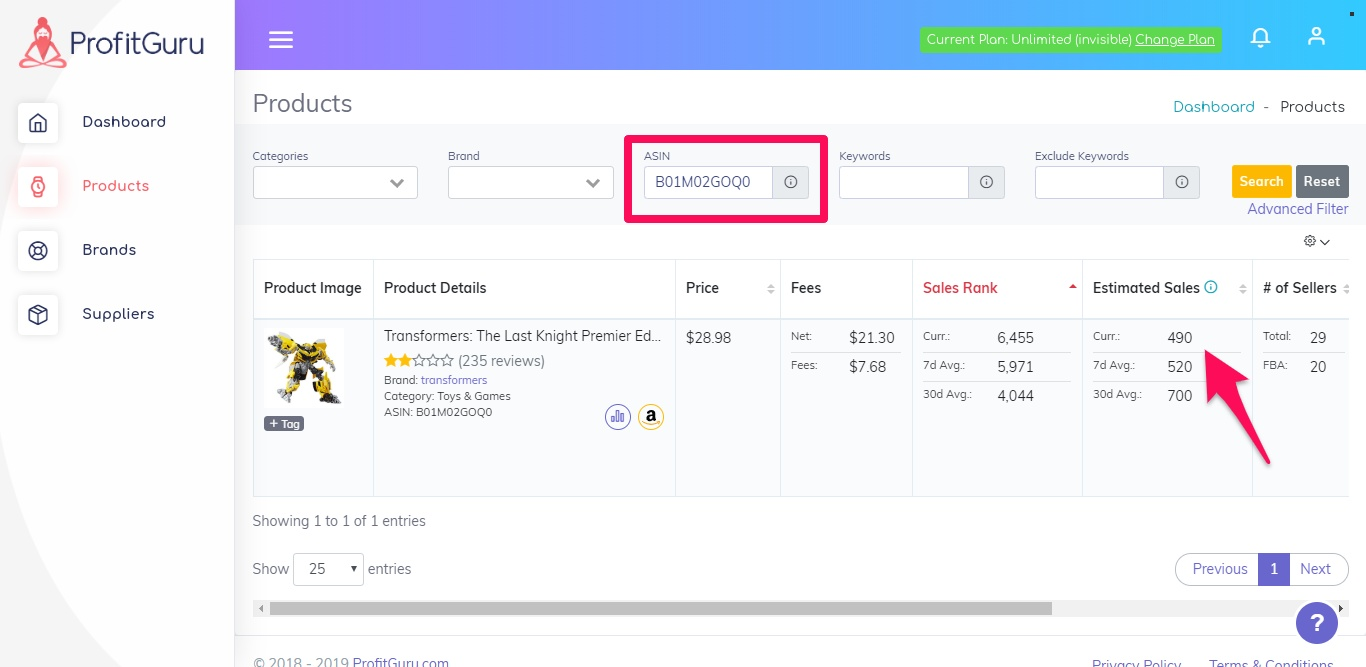Image resolution: width=1366 pixels, height=667 pixels.
Task: Click the + Tag button
Action: click(x=284, y=424)
